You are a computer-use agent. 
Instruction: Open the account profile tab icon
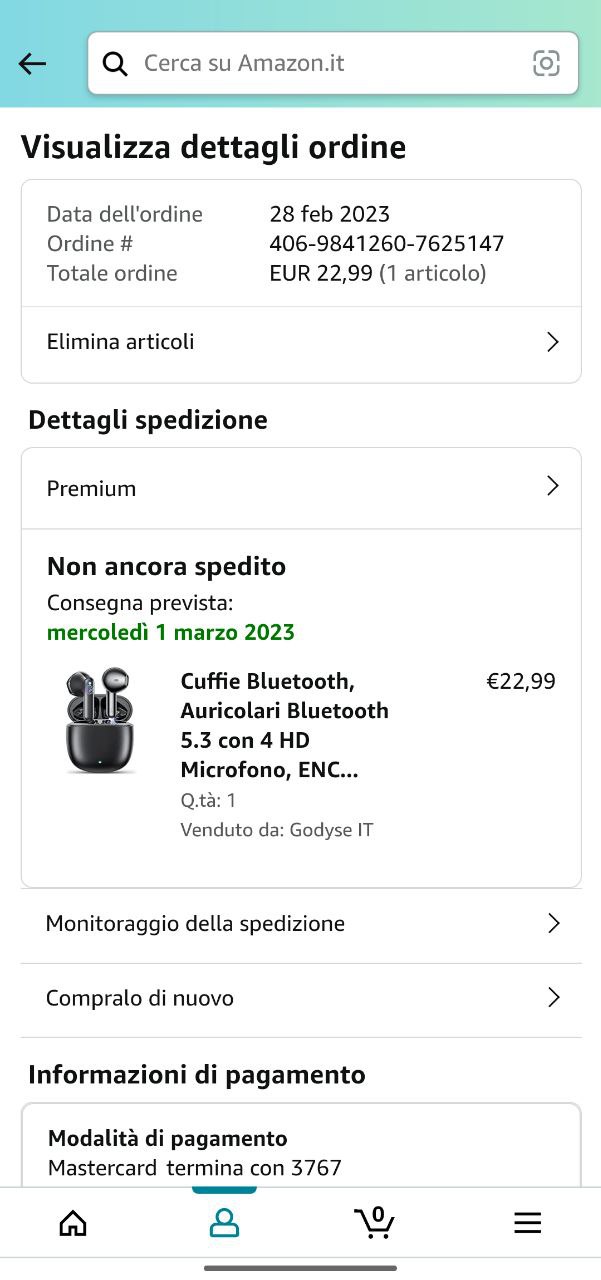click(x=224, y=1222)
